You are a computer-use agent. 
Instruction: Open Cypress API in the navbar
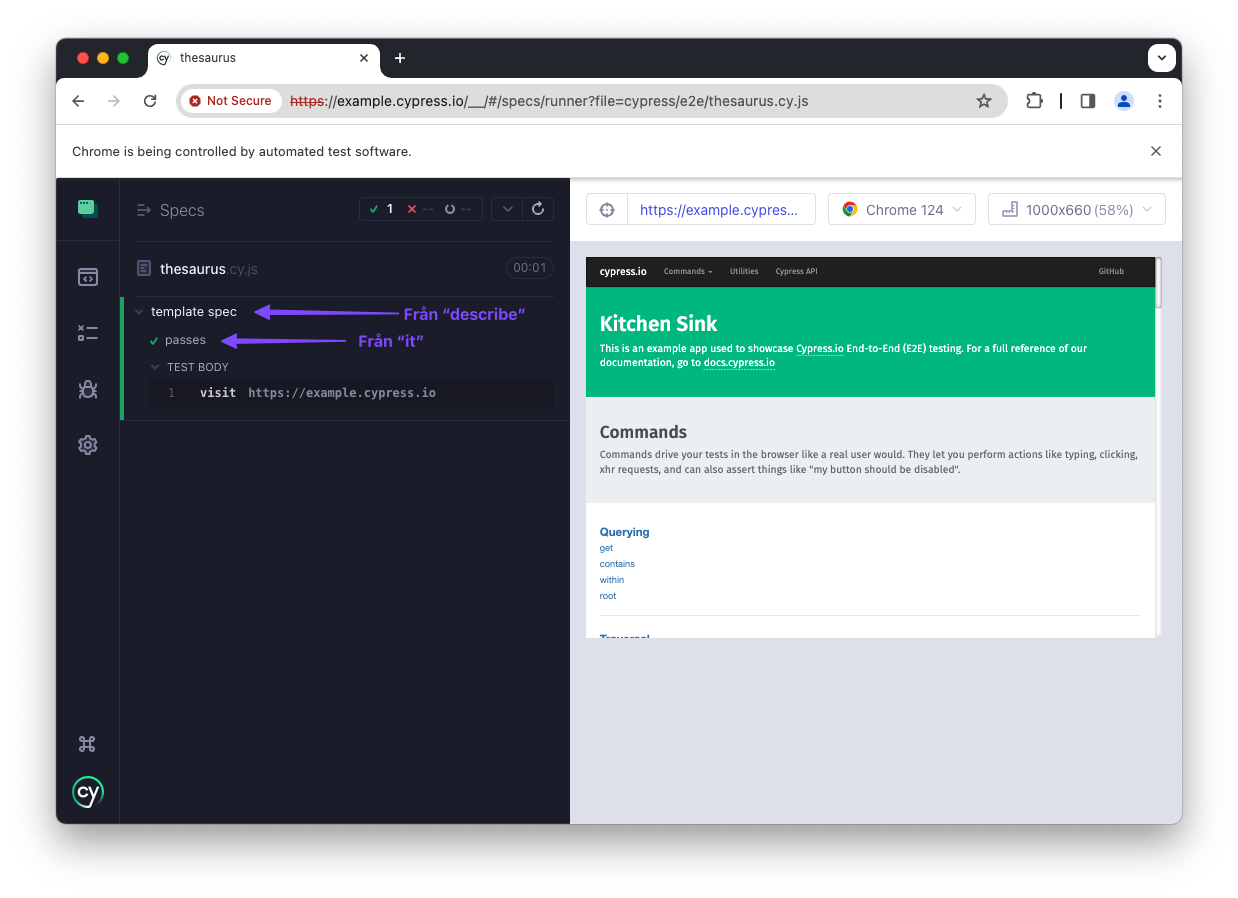click(796, 271)
